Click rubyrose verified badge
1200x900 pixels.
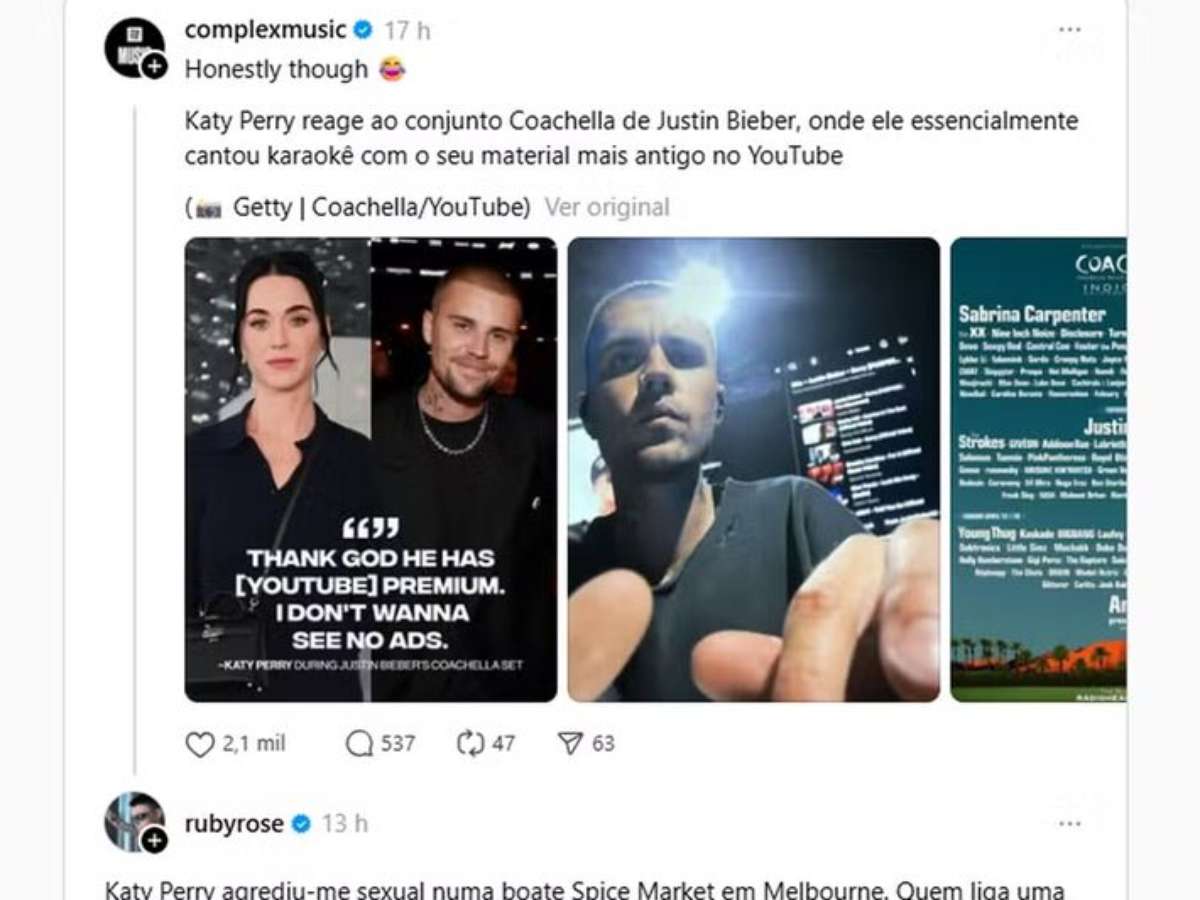click(x=301, y=824)
